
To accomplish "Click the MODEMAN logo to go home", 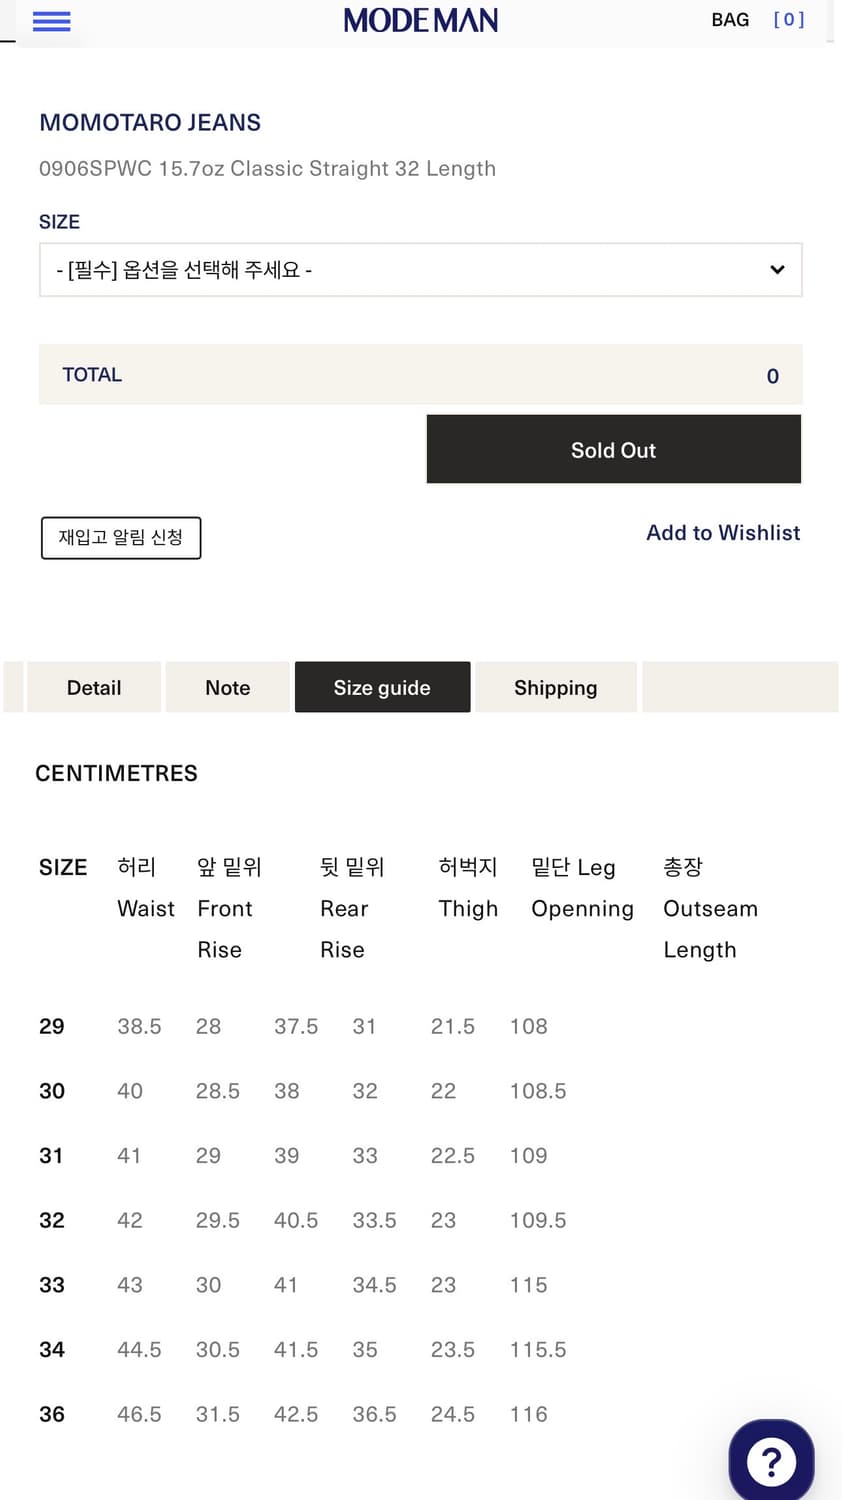I will tap(420, 19).
